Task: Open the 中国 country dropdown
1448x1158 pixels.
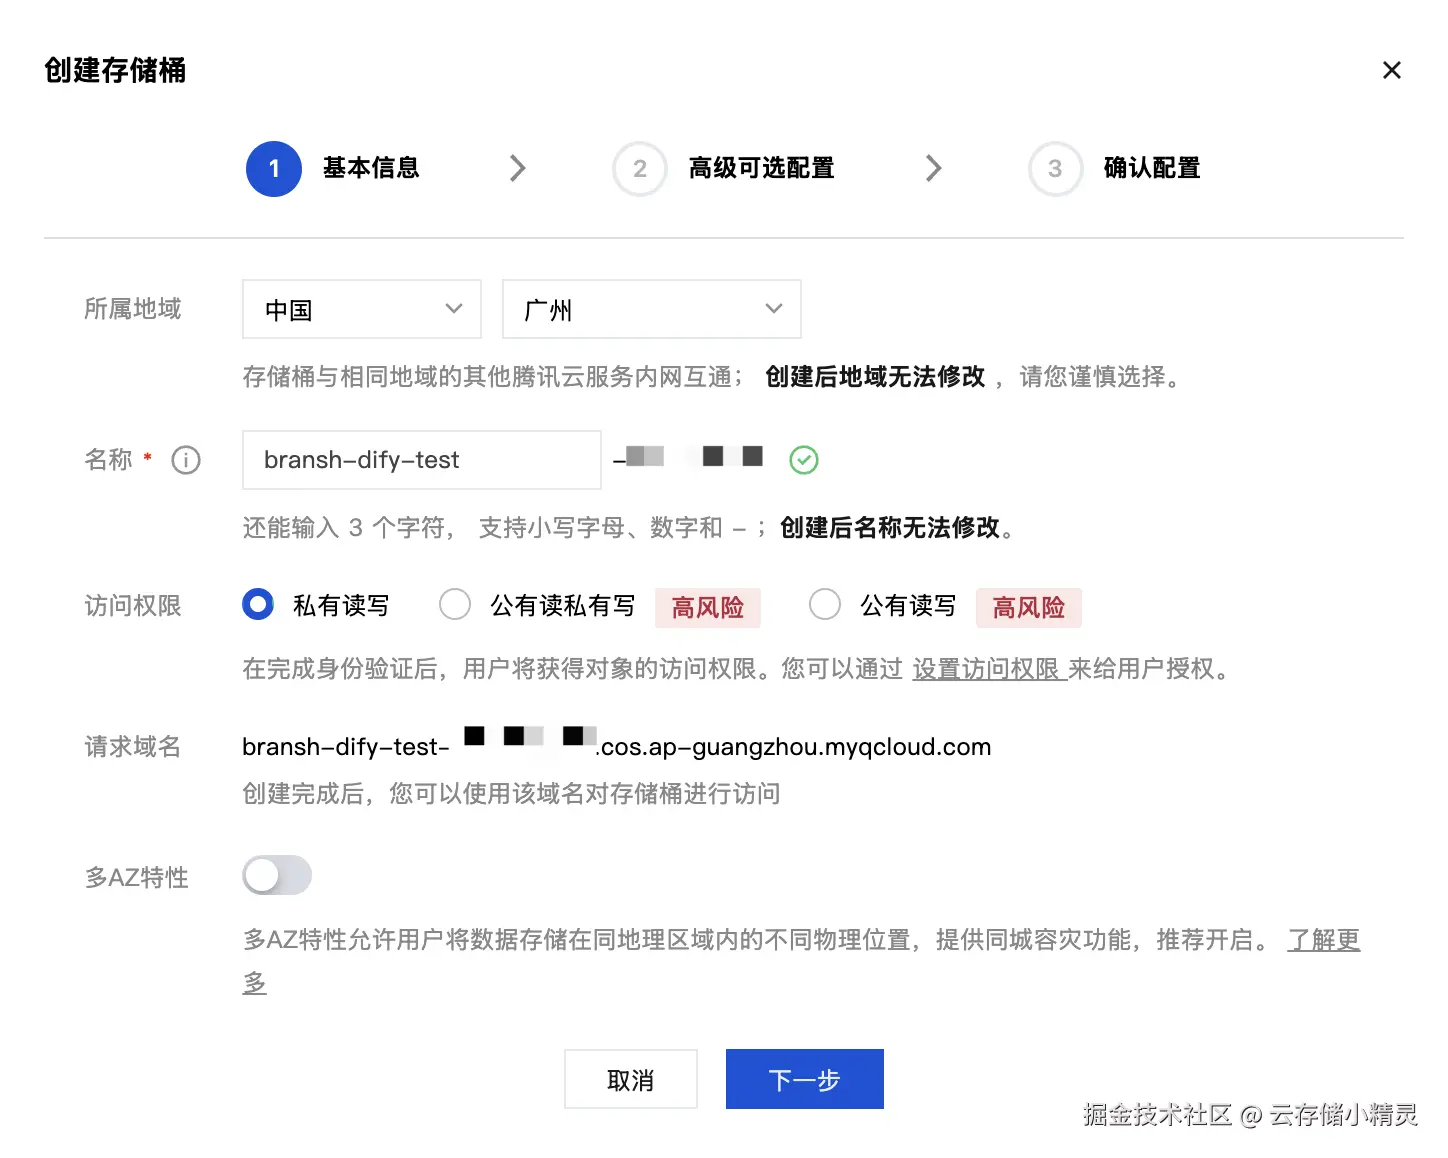Action: point(361,309)
